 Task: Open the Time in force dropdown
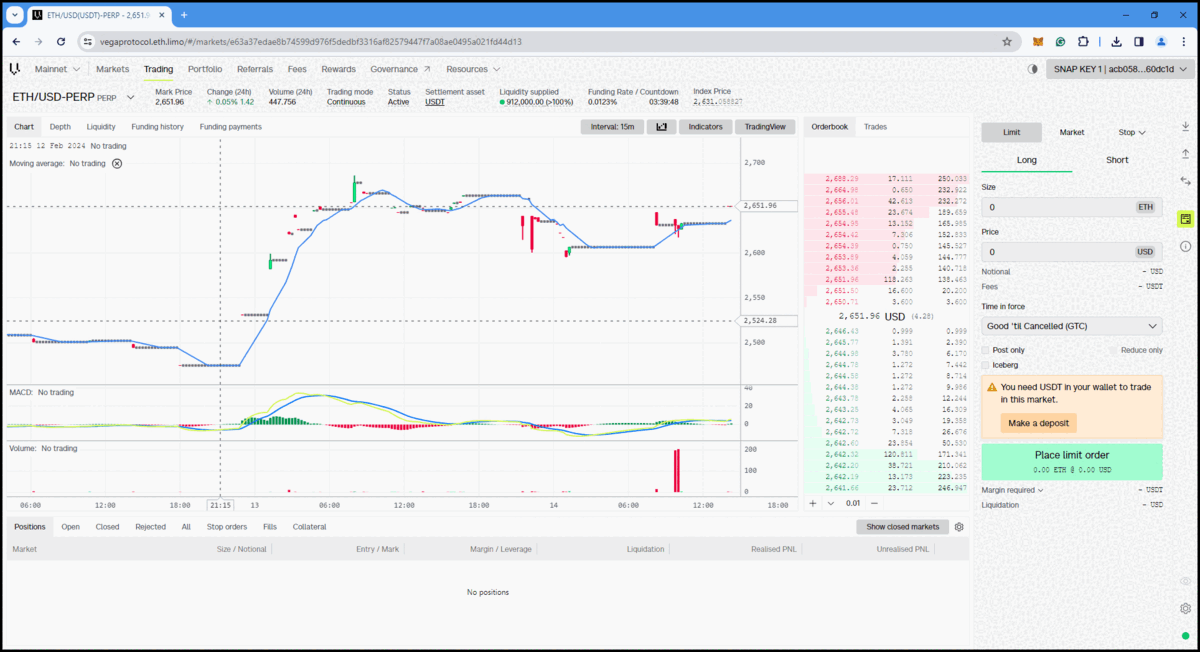pyautogui.click(x=1071, y=326)
